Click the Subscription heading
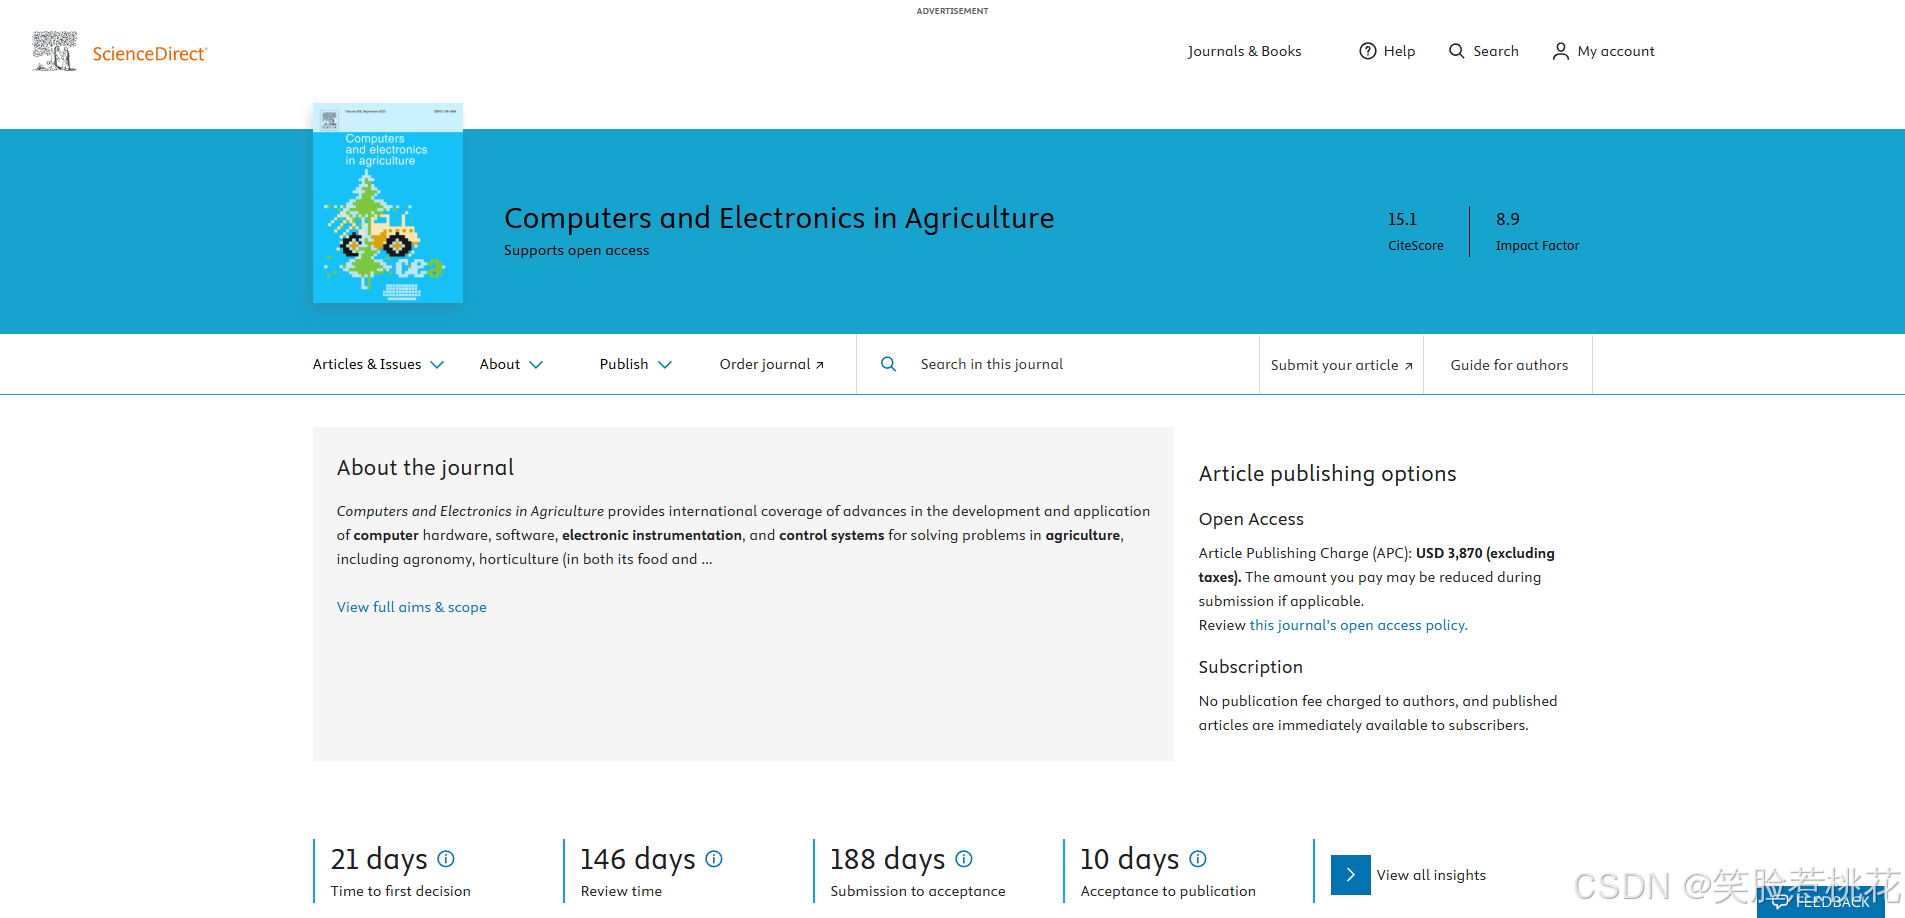This screenshot has height=918, width=1905. click(1251, 667)
